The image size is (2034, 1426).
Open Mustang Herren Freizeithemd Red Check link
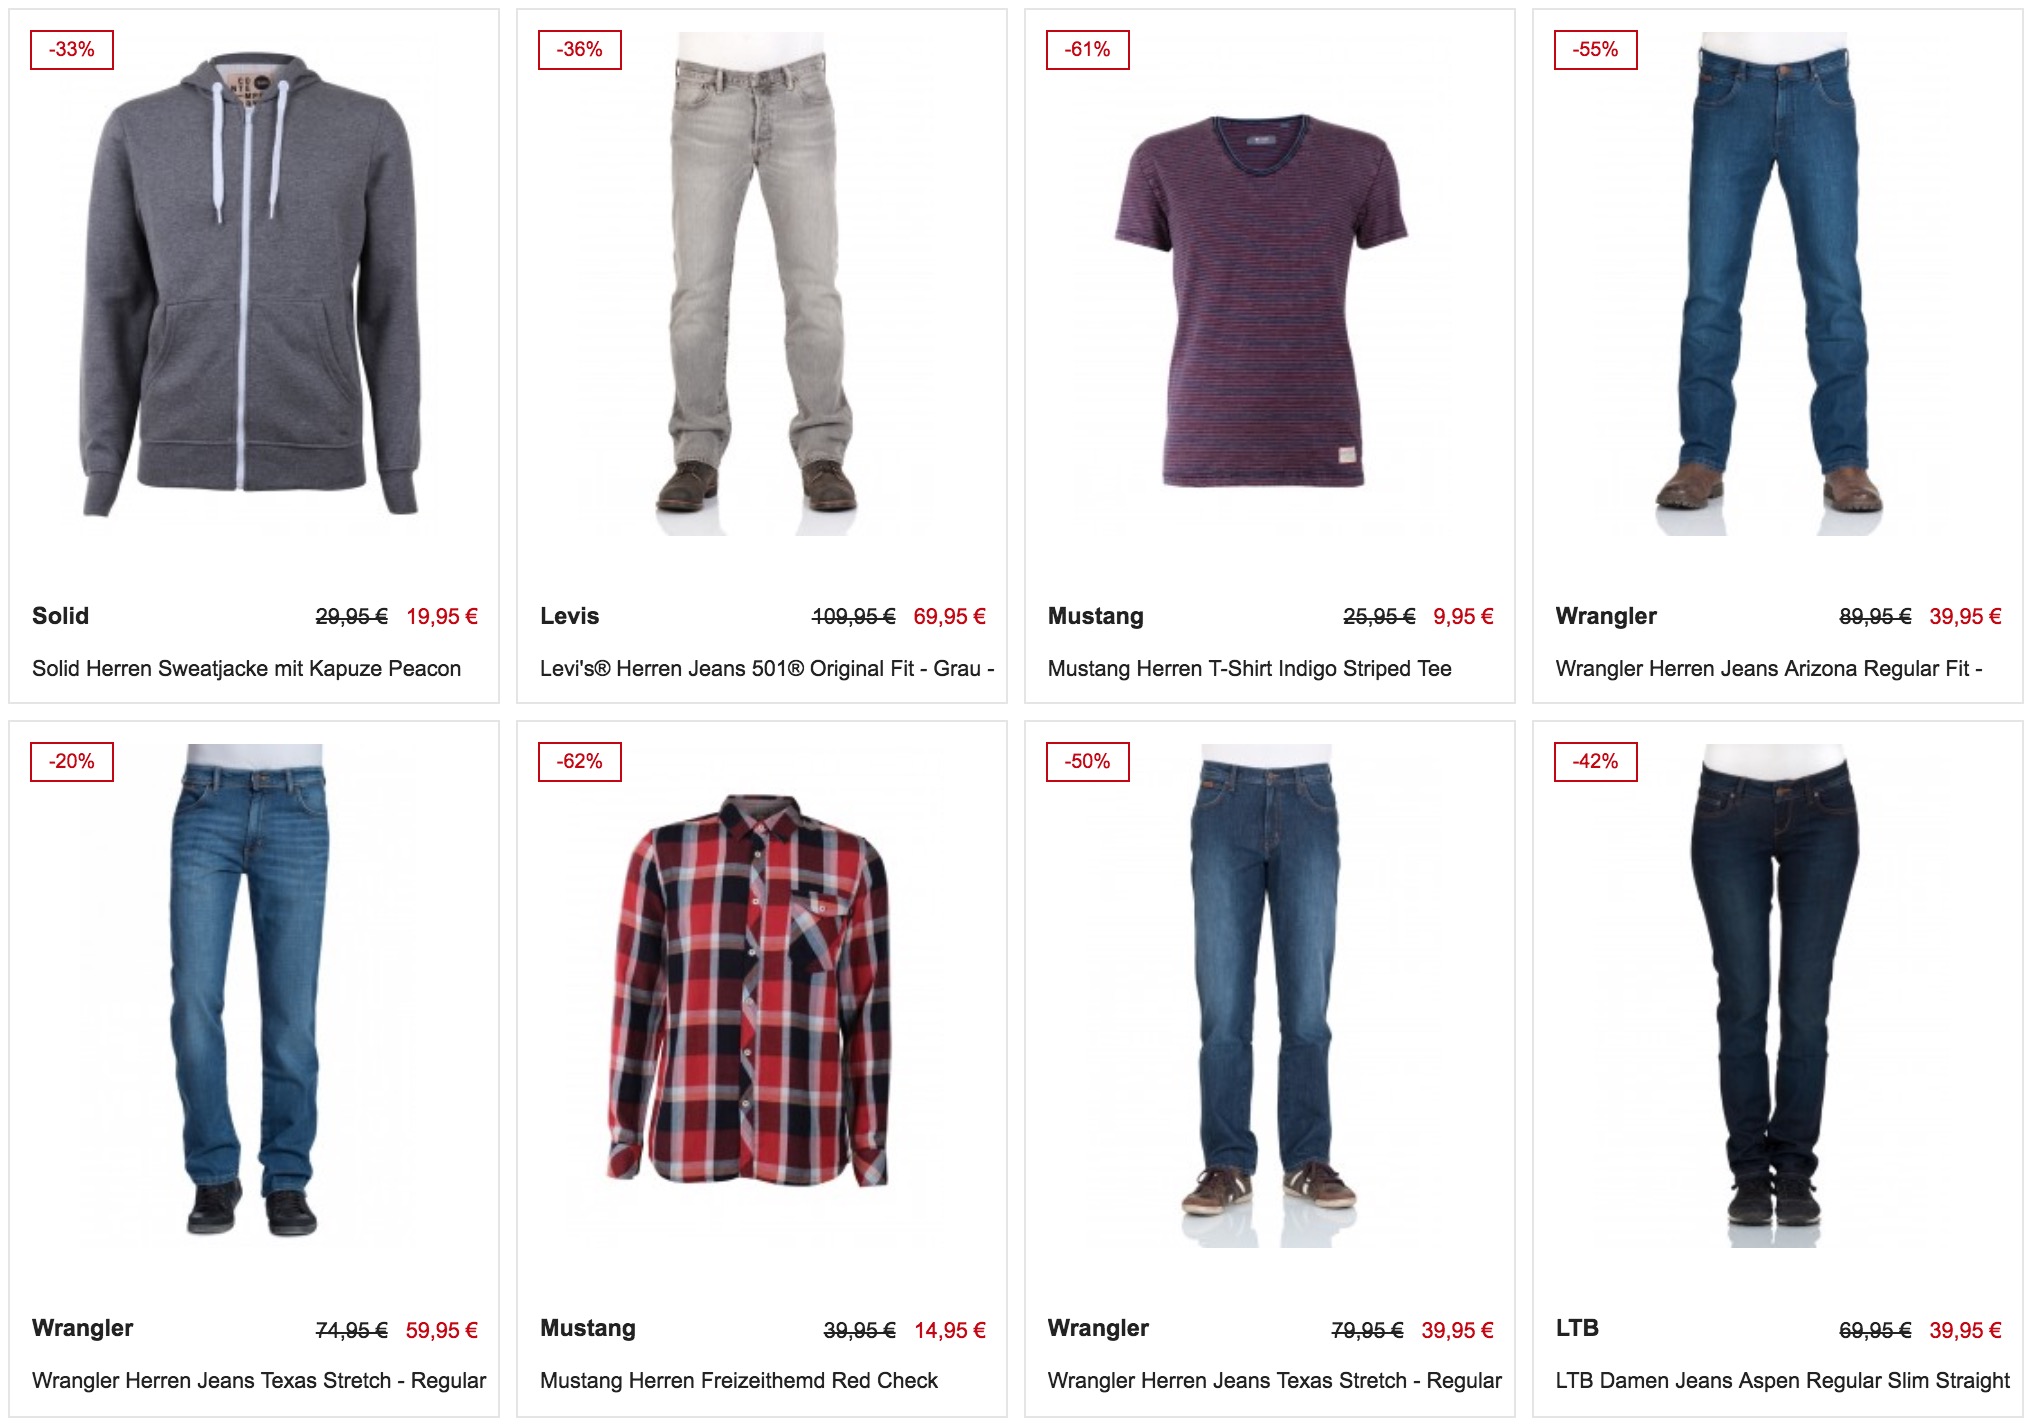point(739,1381)
